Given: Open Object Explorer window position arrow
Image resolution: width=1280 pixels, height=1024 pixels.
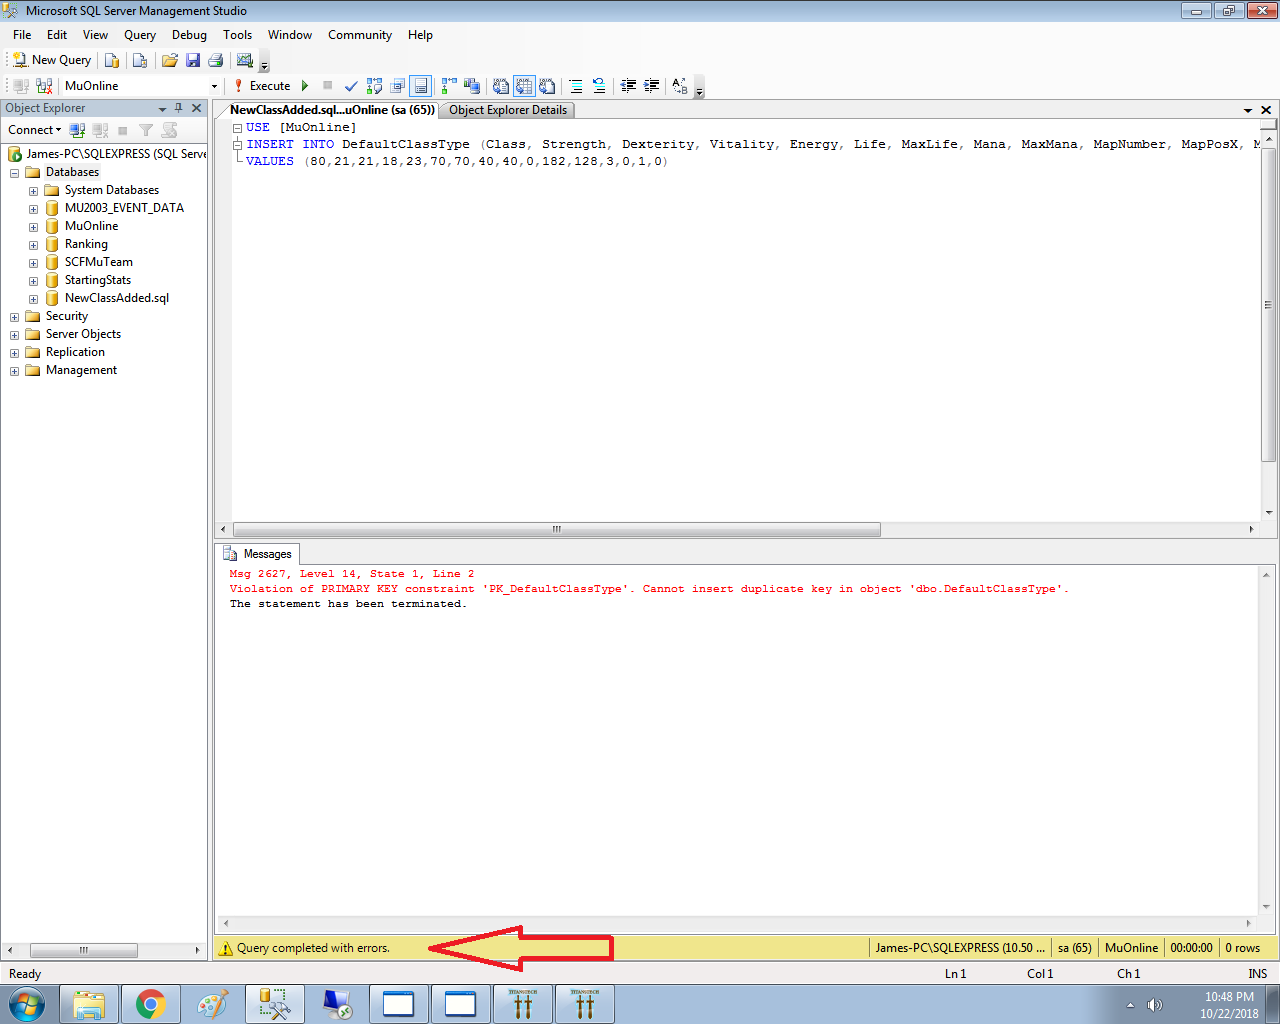Looking at the screenshot, I should tap(162, 109).
